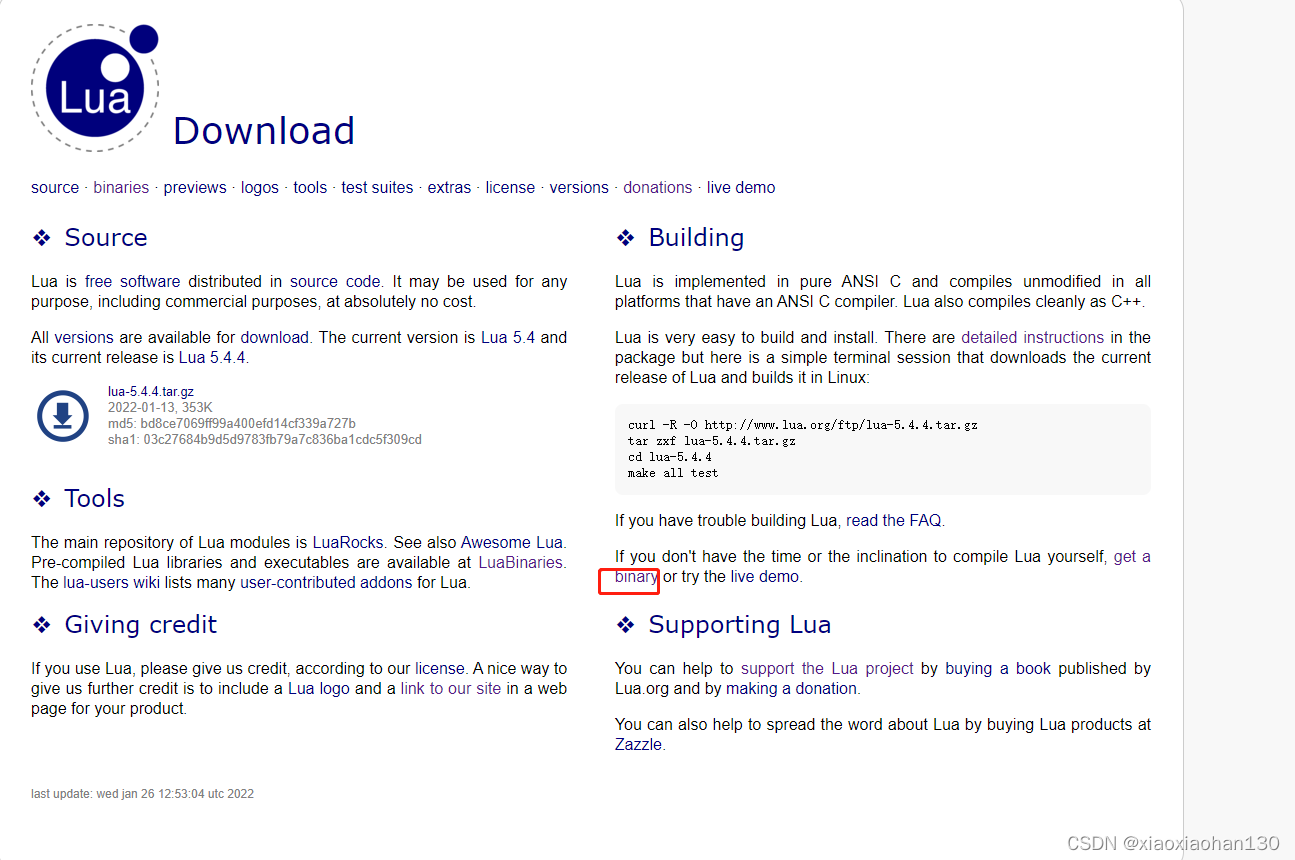Click the curl command line text
This screenshot has height=860, width=1295.
pos(803,424)
